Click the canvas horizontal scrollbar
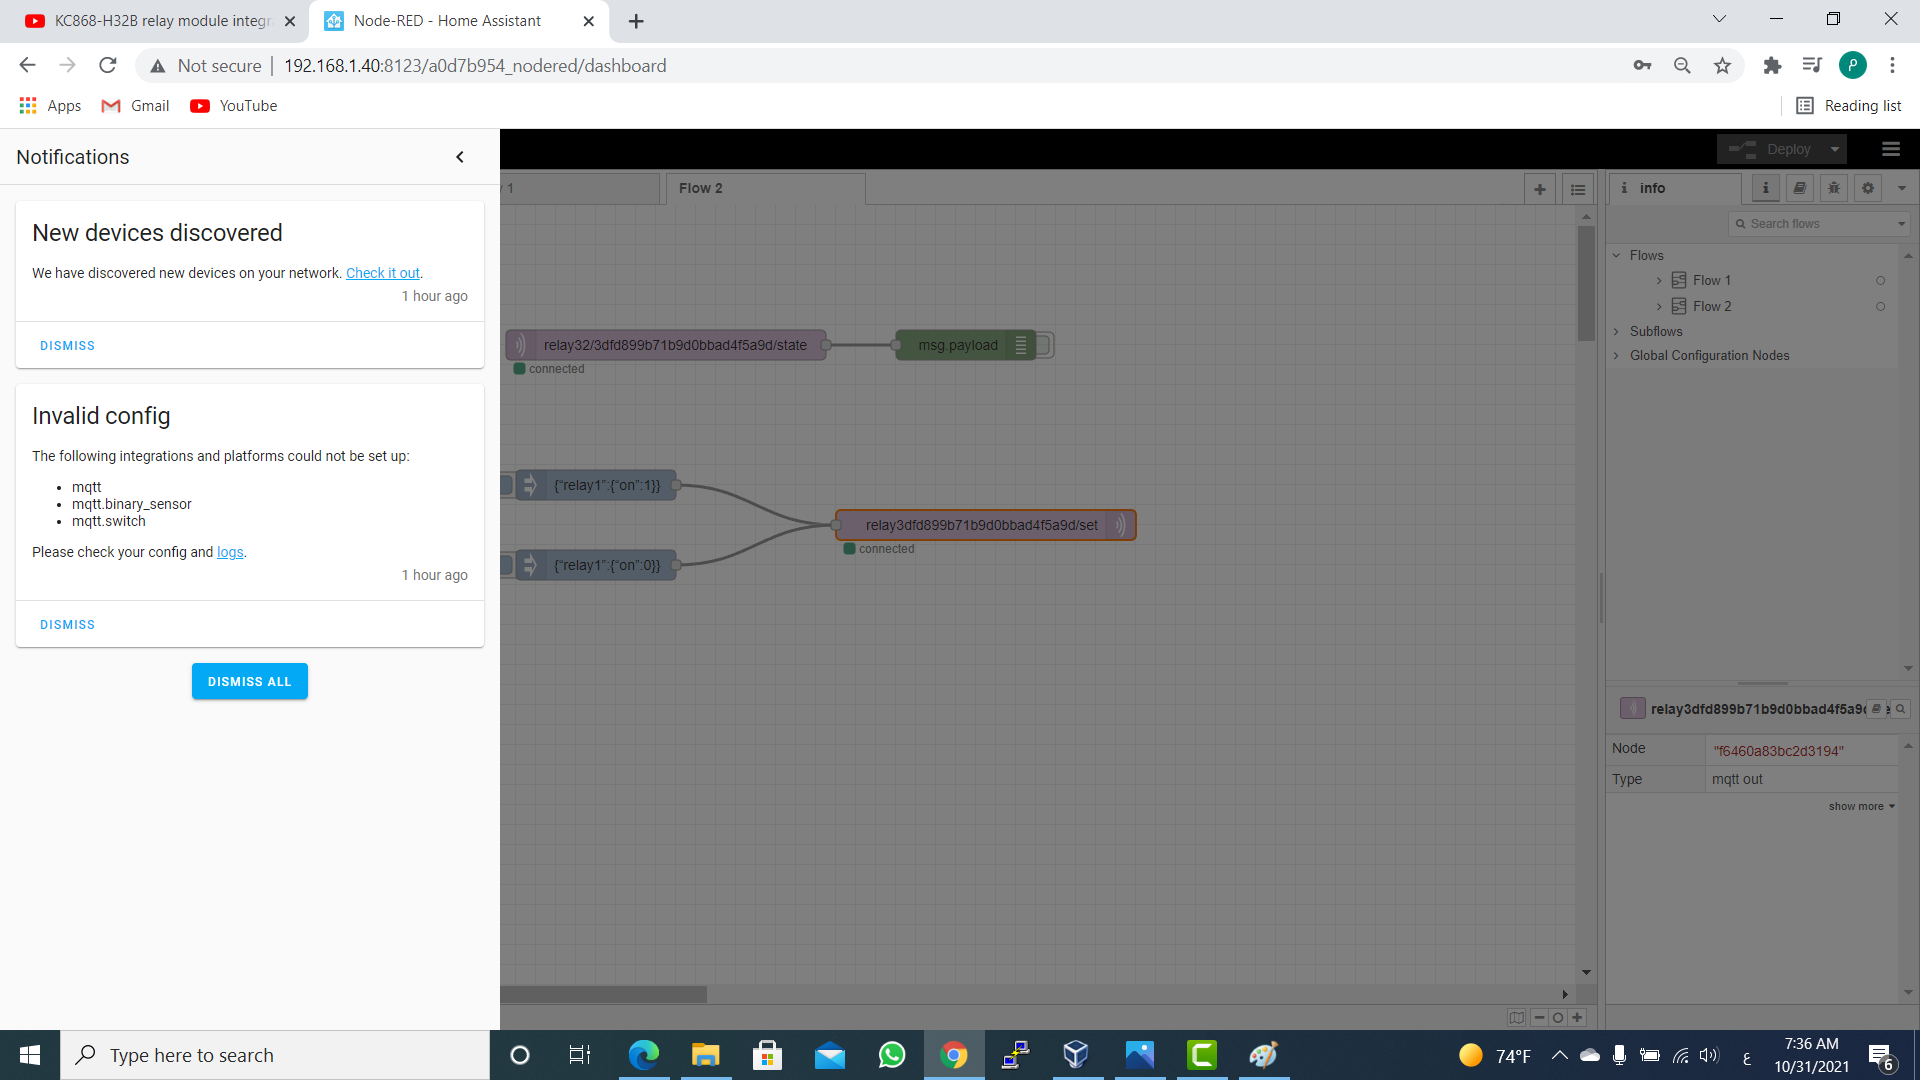This screenshot has width=1920, height=1080. pos(604,994)
